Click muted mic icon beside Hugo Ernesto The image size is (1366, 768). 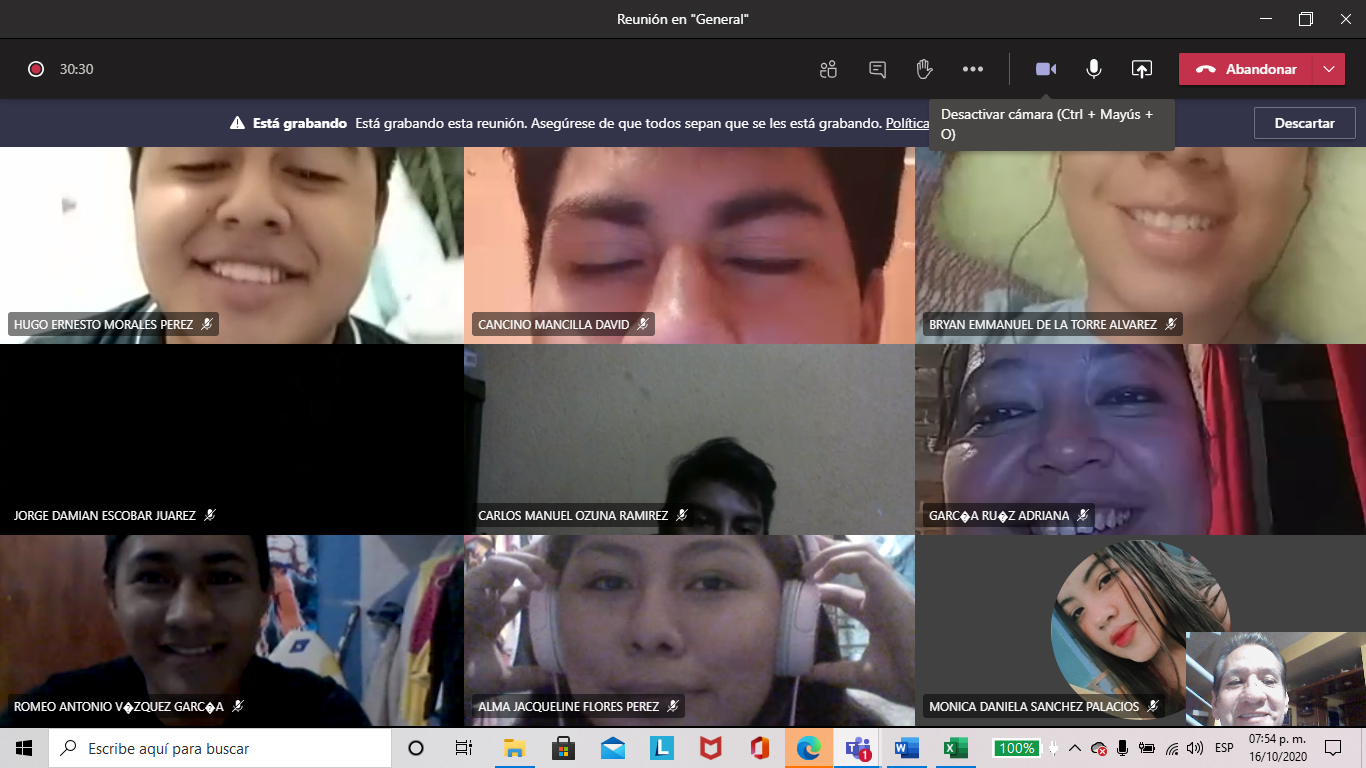tap(207, 324)
